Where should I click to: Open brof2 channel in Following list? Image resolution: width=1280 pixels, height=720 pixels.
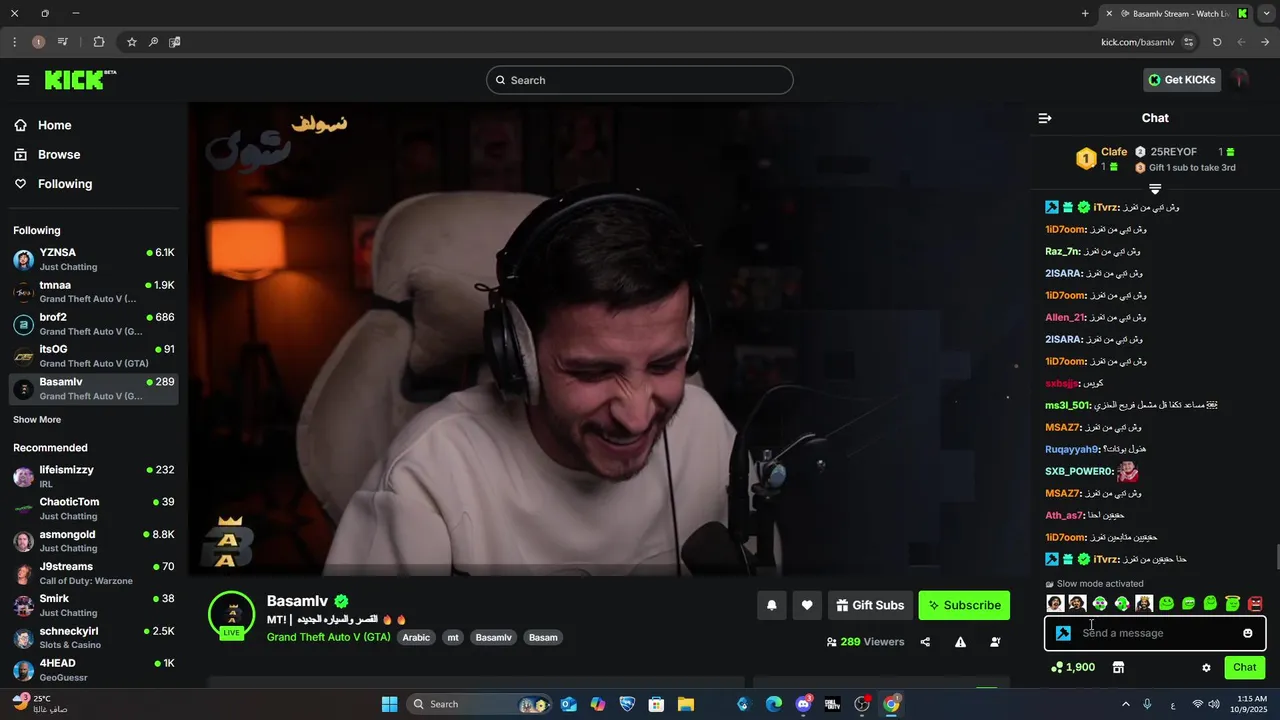coord(94,324)
